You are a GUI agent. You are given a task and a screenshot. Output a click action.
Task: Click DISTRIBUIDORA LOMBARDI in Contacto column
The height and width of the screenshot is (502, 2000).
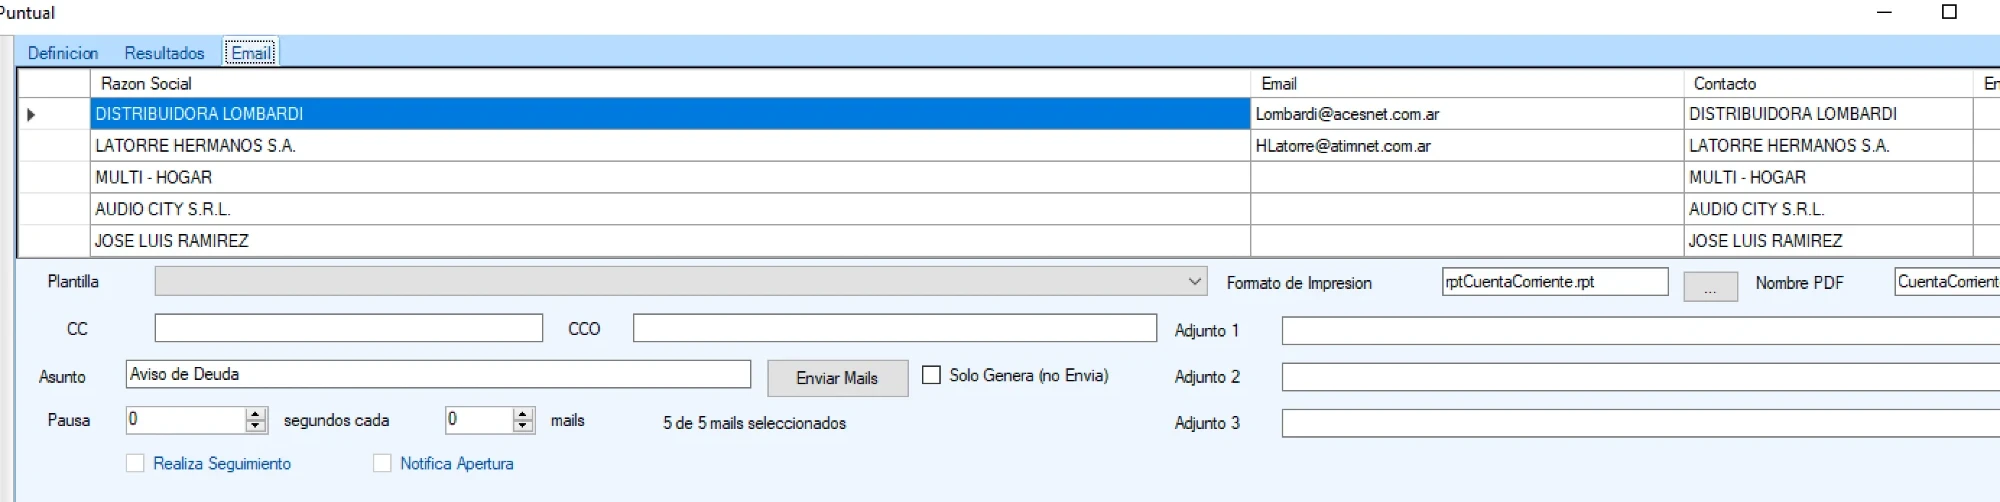click(1828, 114)
